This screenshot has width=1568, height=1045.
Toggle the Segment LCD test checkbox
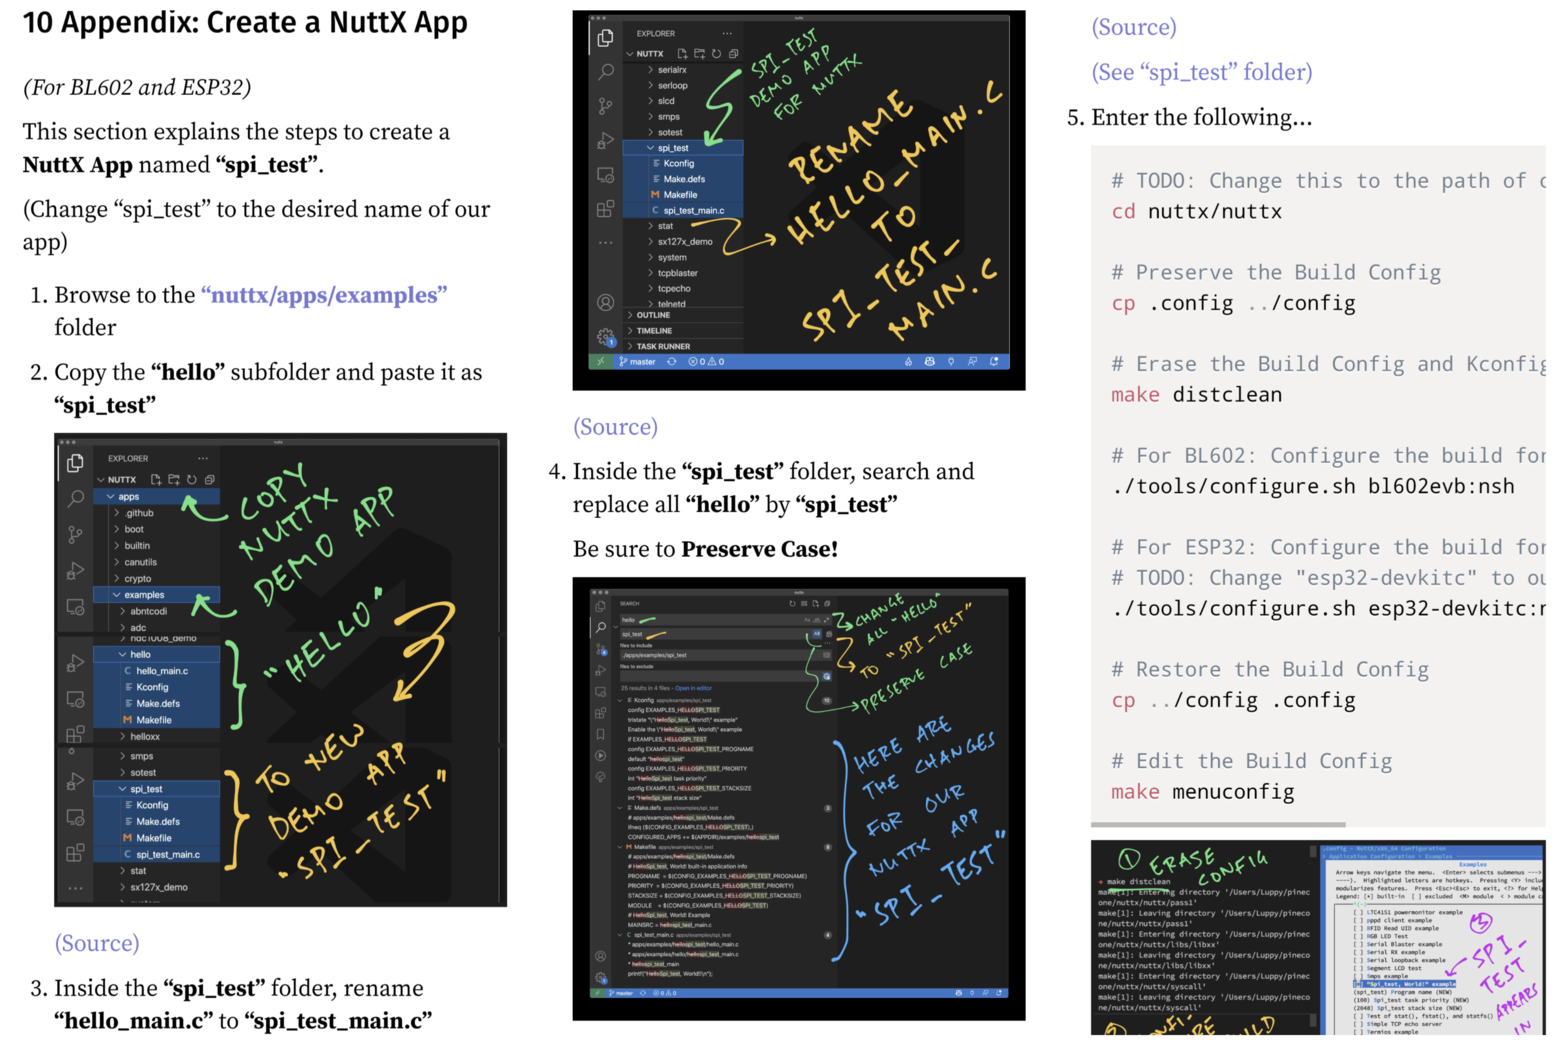tap(1358, 967)
